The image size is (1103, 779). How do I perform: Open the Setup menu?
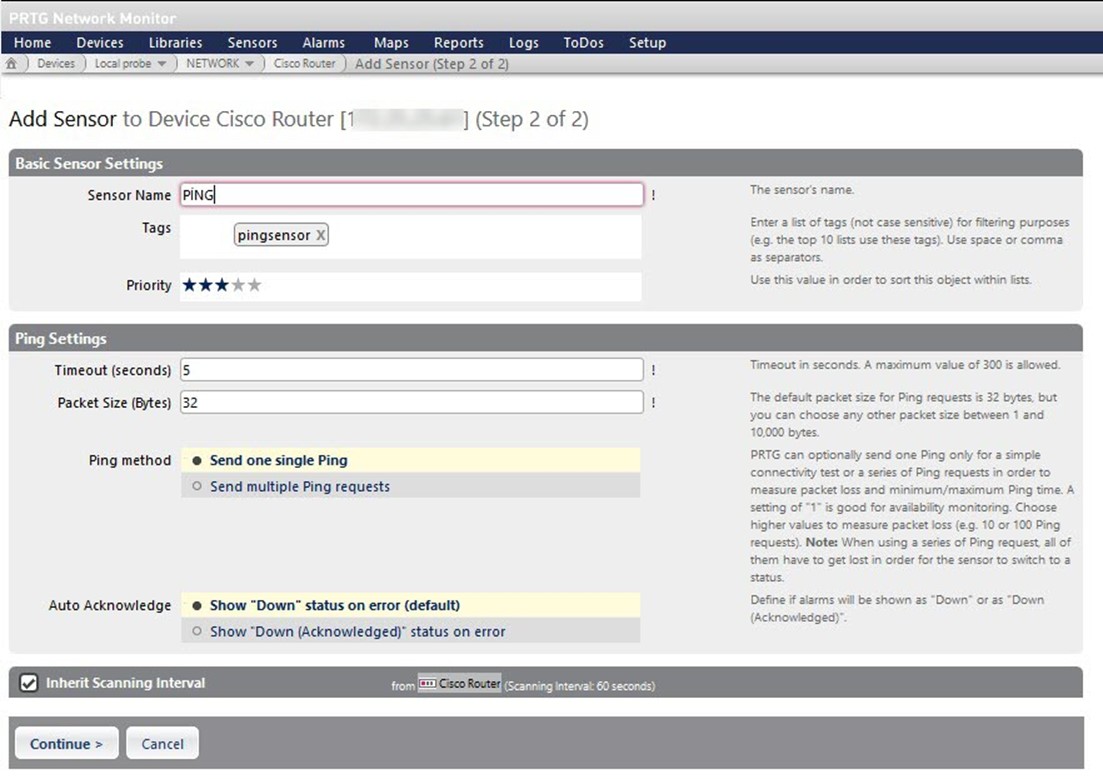tap(647, 42)
